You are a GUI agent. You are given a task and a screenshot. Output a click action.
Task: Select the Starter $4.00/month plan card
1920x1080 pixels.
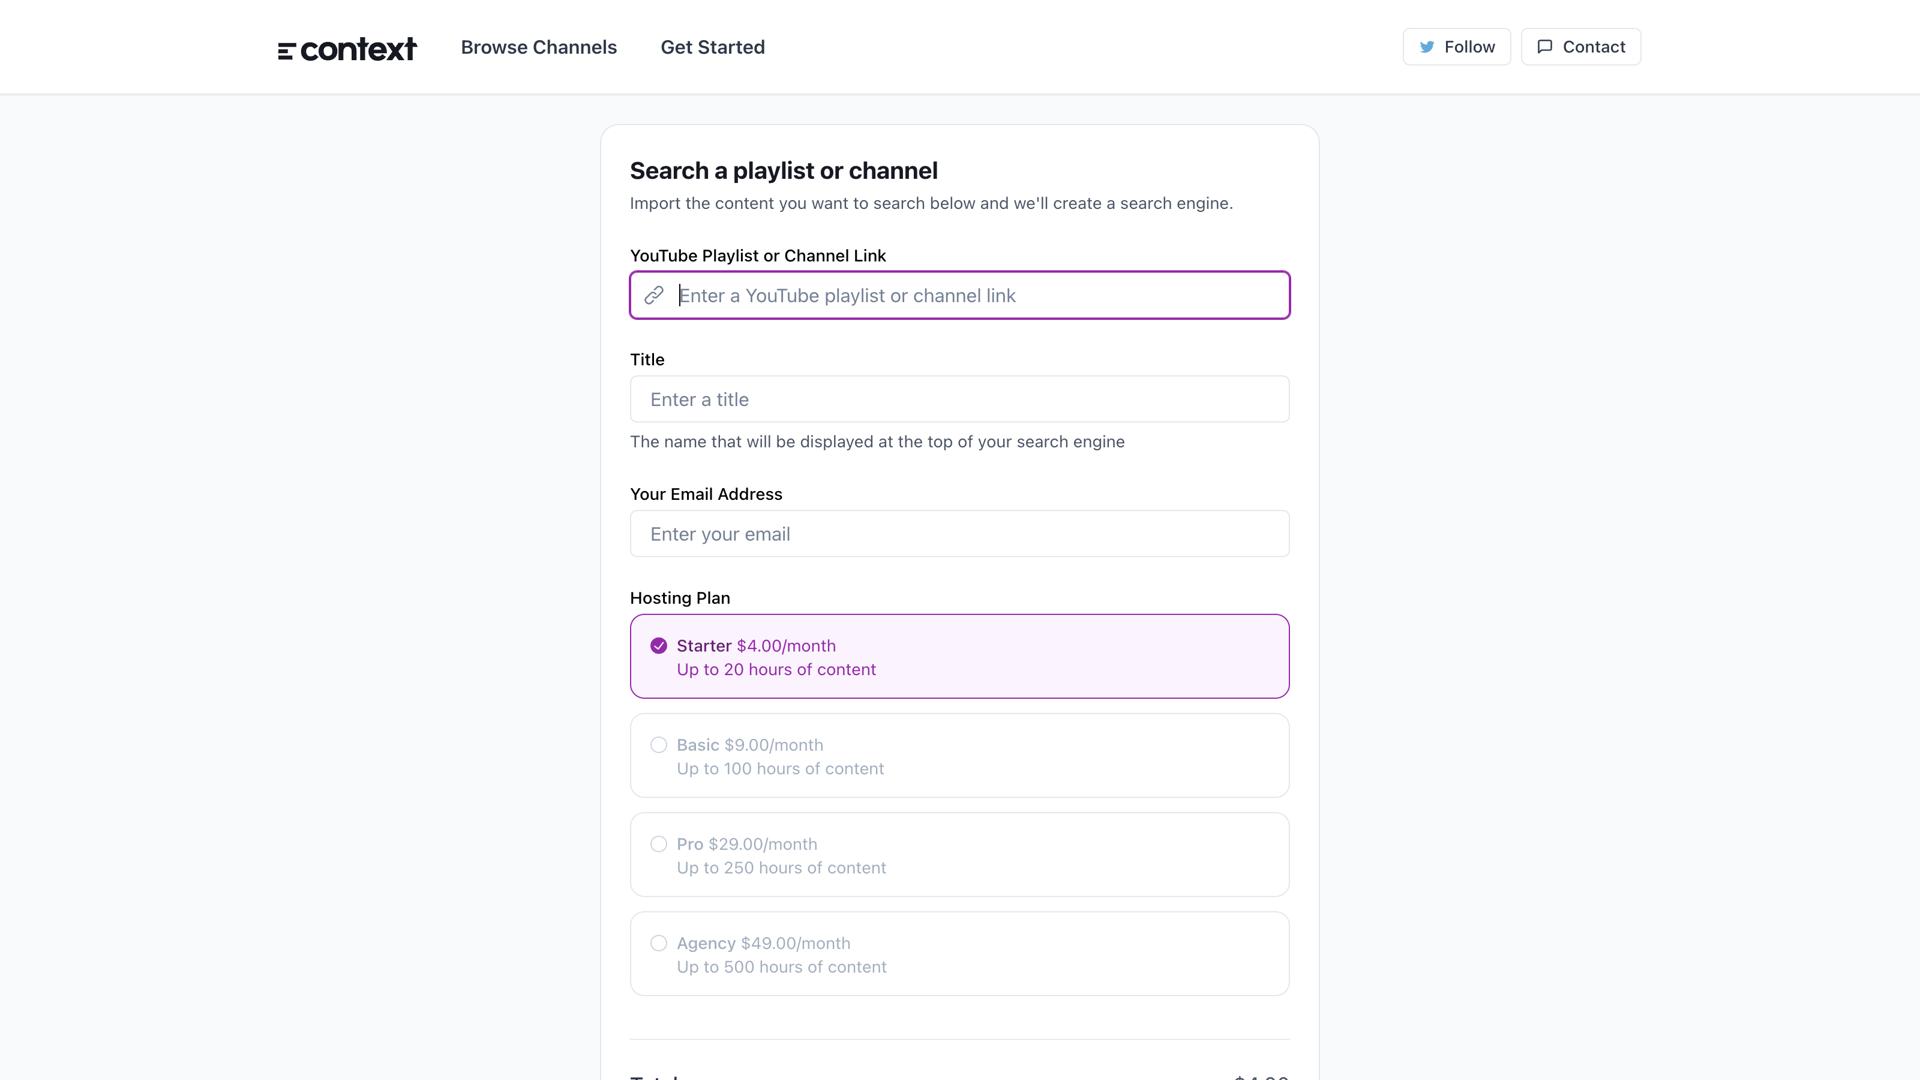tap(959, 656)
